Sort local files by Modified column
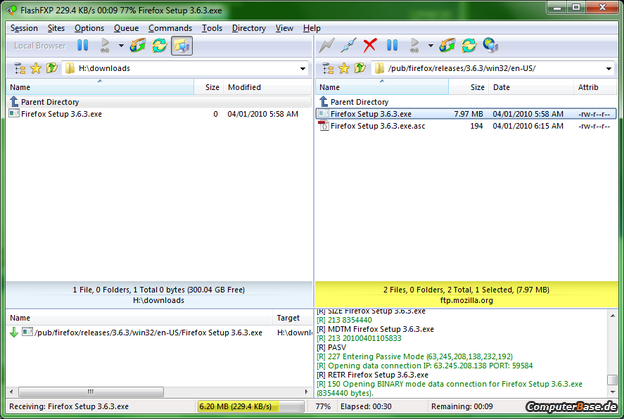The width and height of the screenshot is (624, 419). (267, 87)
